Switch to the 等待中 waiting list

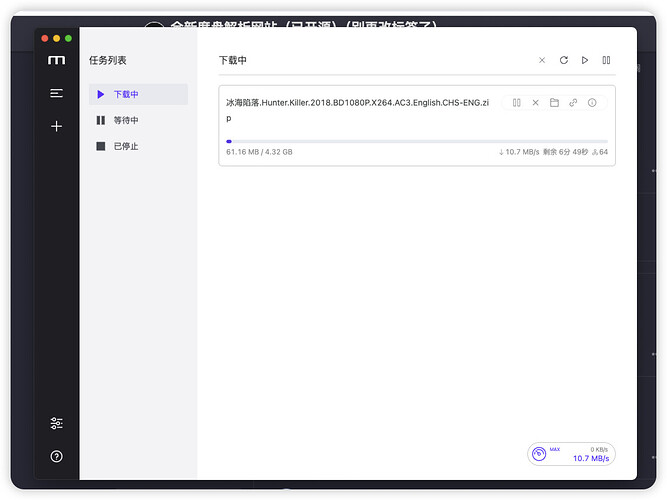pyautogui.click(x=138, y=120)
